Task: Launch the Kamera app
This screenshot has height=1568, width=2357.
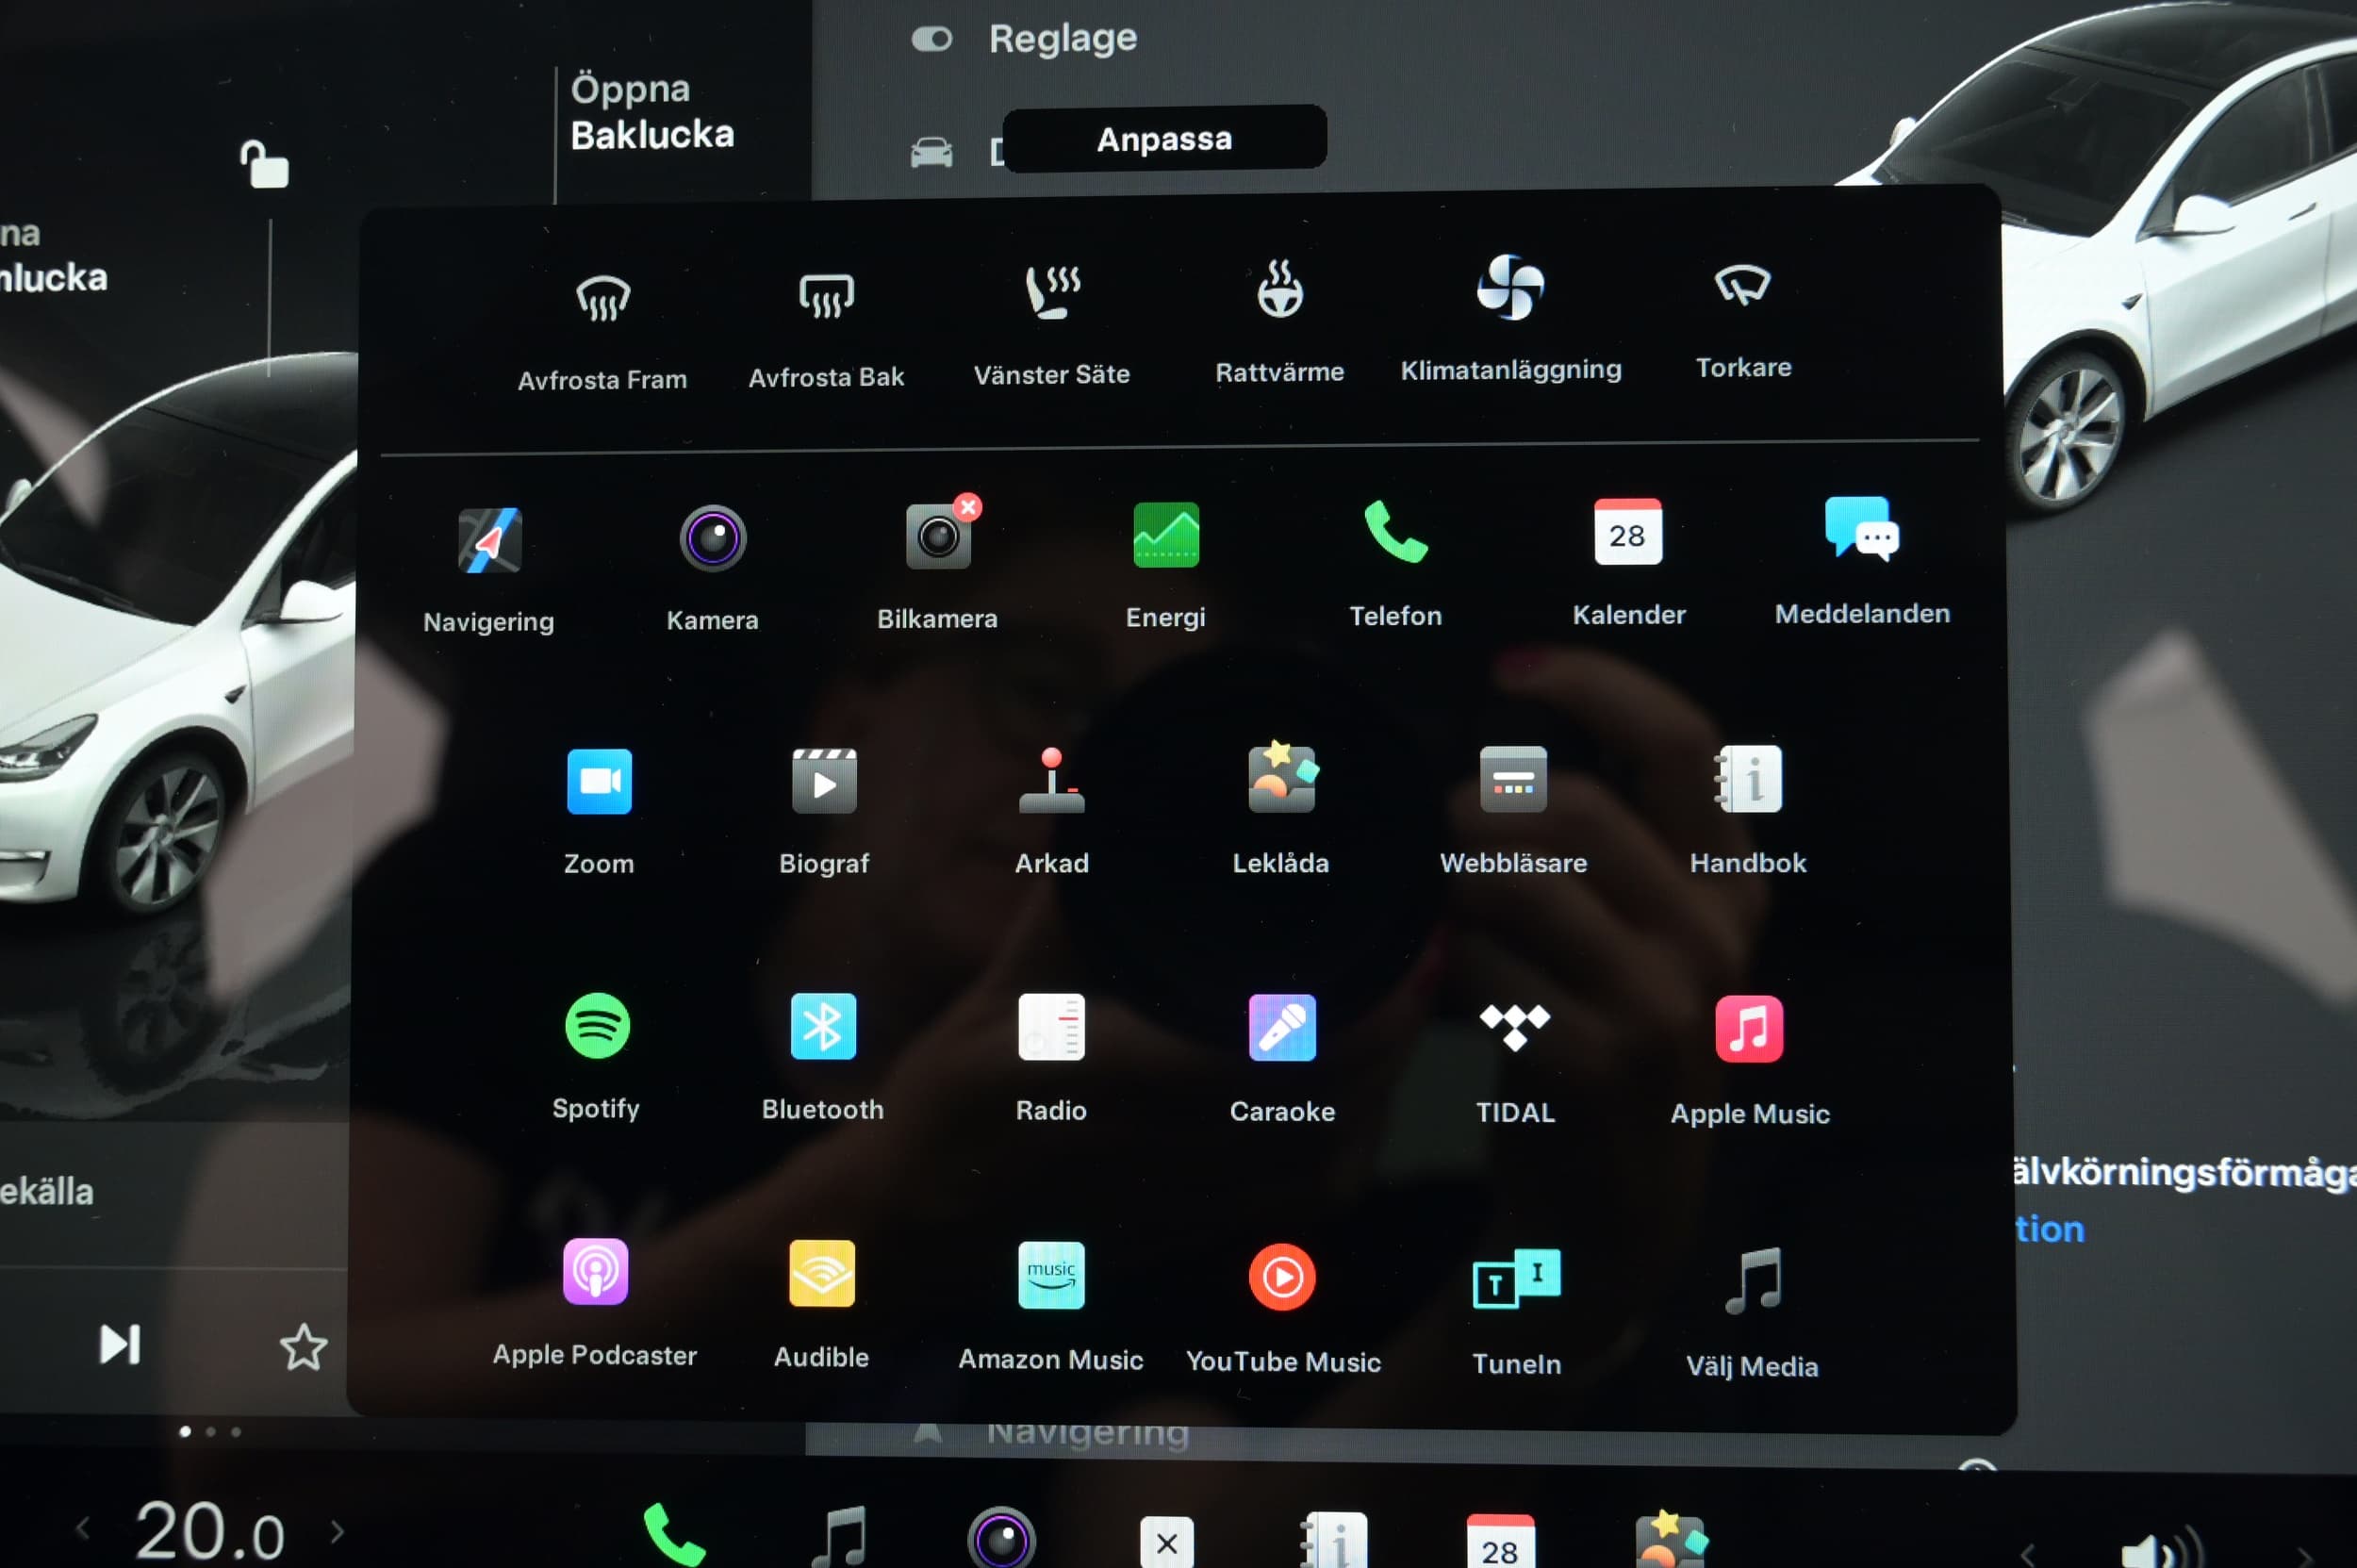Action: coord(712,570)
